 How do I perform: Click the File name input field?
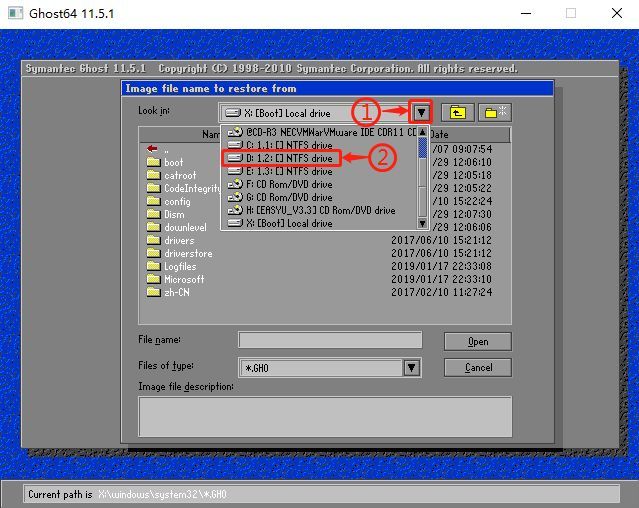pyautogui.click(x=330, y=340)
